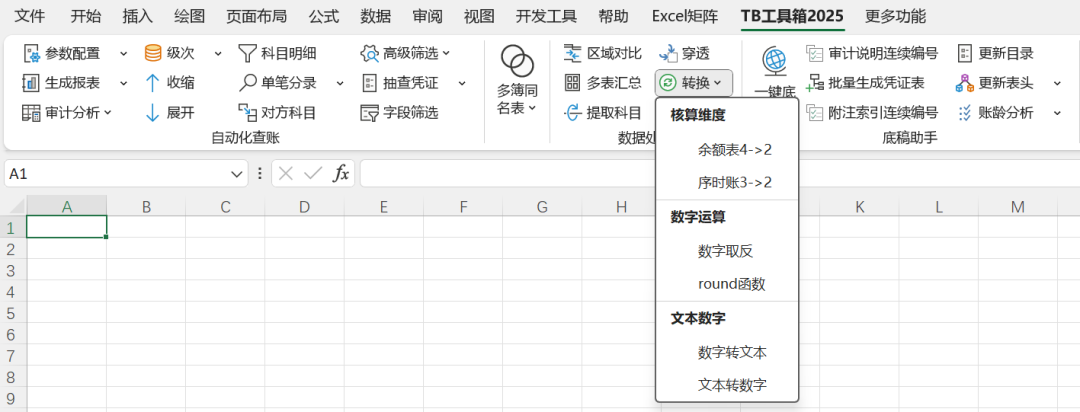Click 科目明细 funnel icon
This screenshot has height=412, width=1080.
pyautogui.click(x=247, y=53)
